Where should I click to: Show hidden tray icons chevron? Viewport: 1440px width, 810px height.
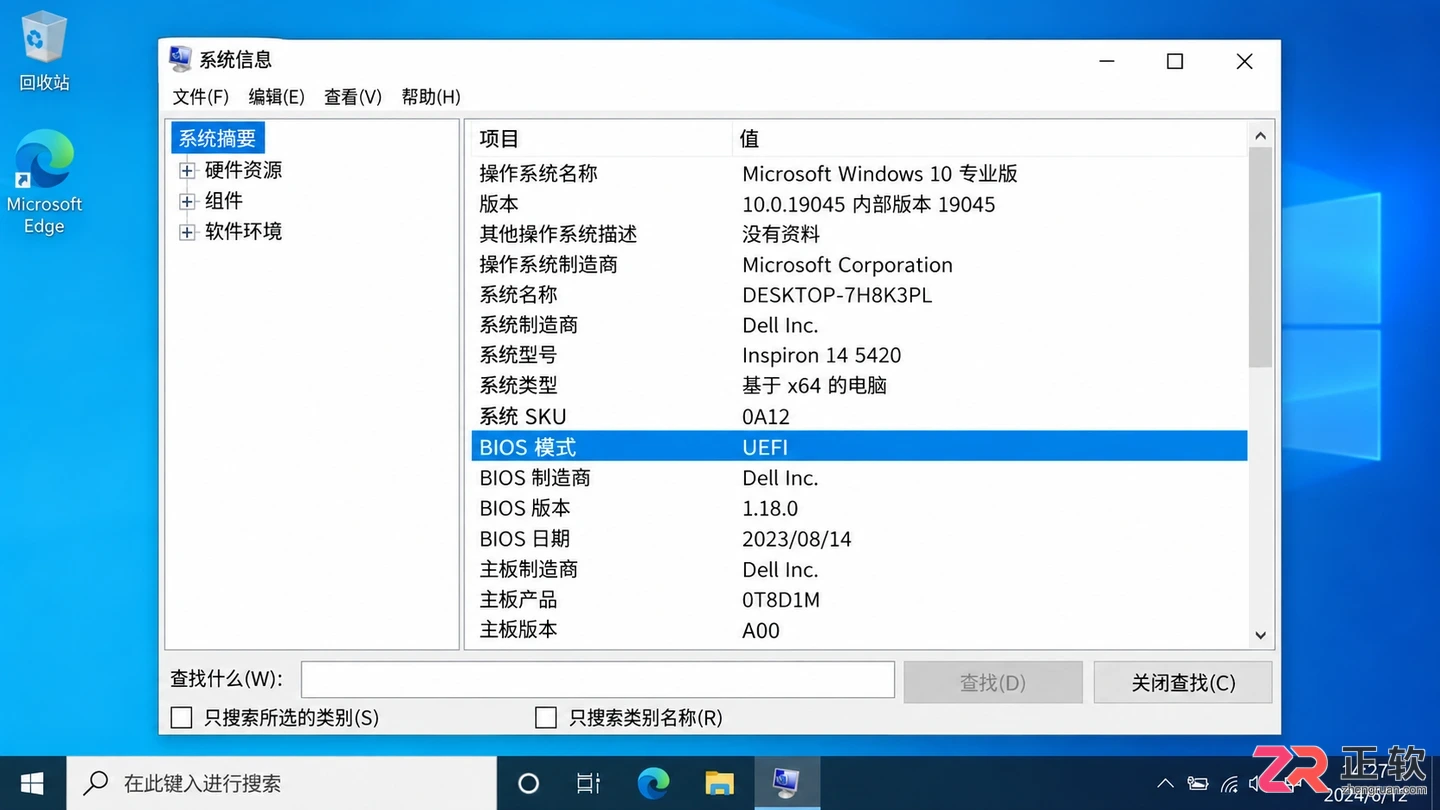tap(1165, 784)
